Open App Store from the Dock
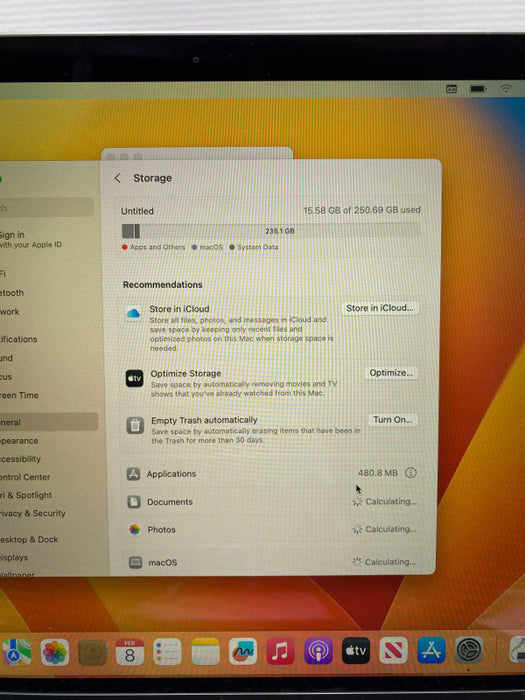Image resolution: width=525 pixels, height=700 pixels. (x=431, y=650)
